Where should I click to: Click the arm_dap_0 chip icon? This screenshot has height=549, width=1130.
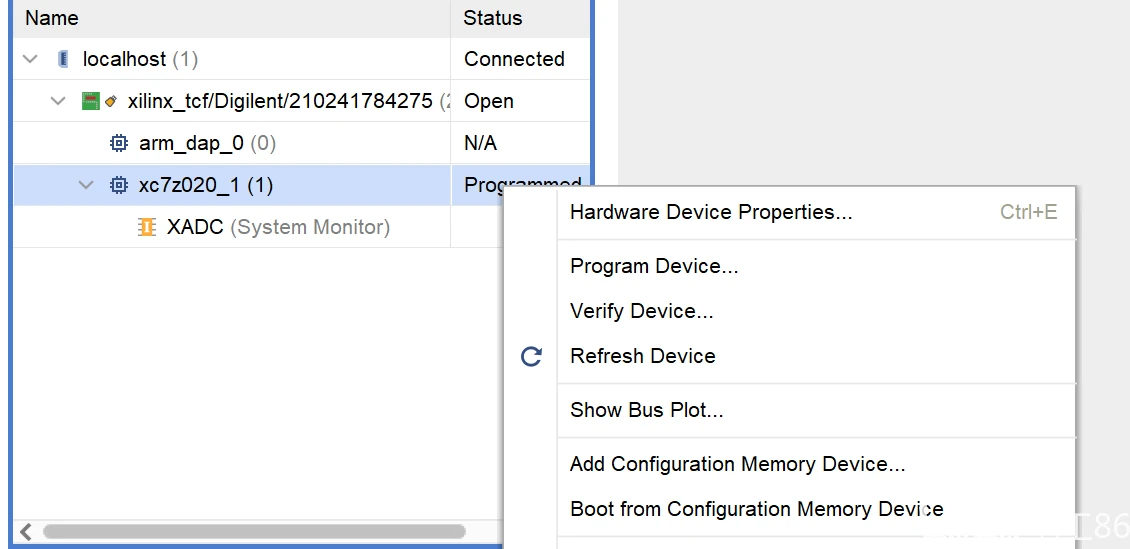(x=119, y=143)
